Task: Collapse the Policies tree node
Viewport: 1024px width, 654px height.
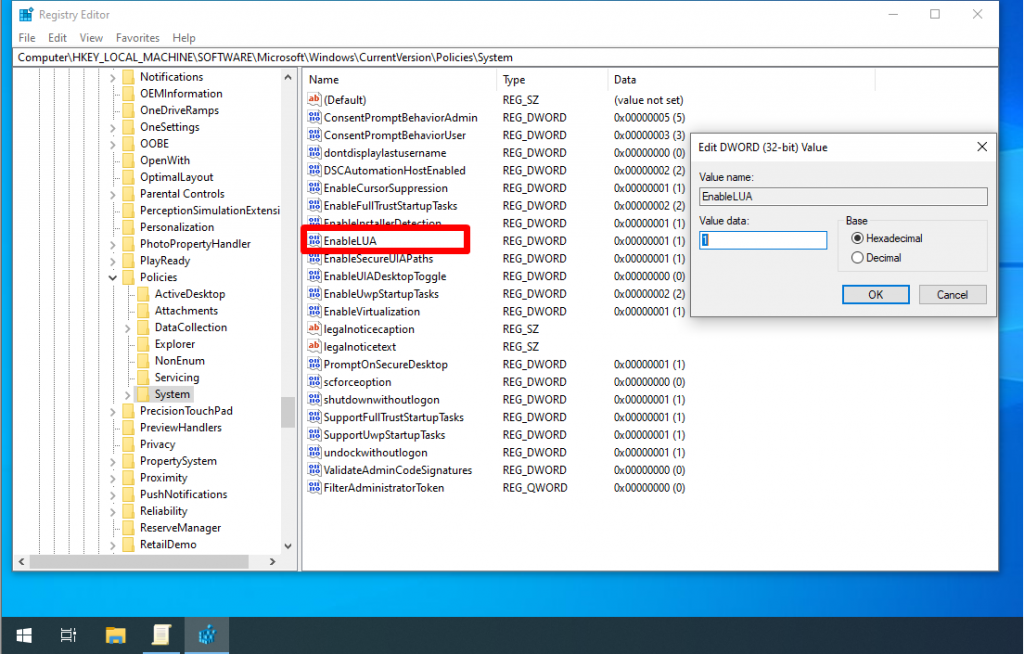Action: pos(113,277)
